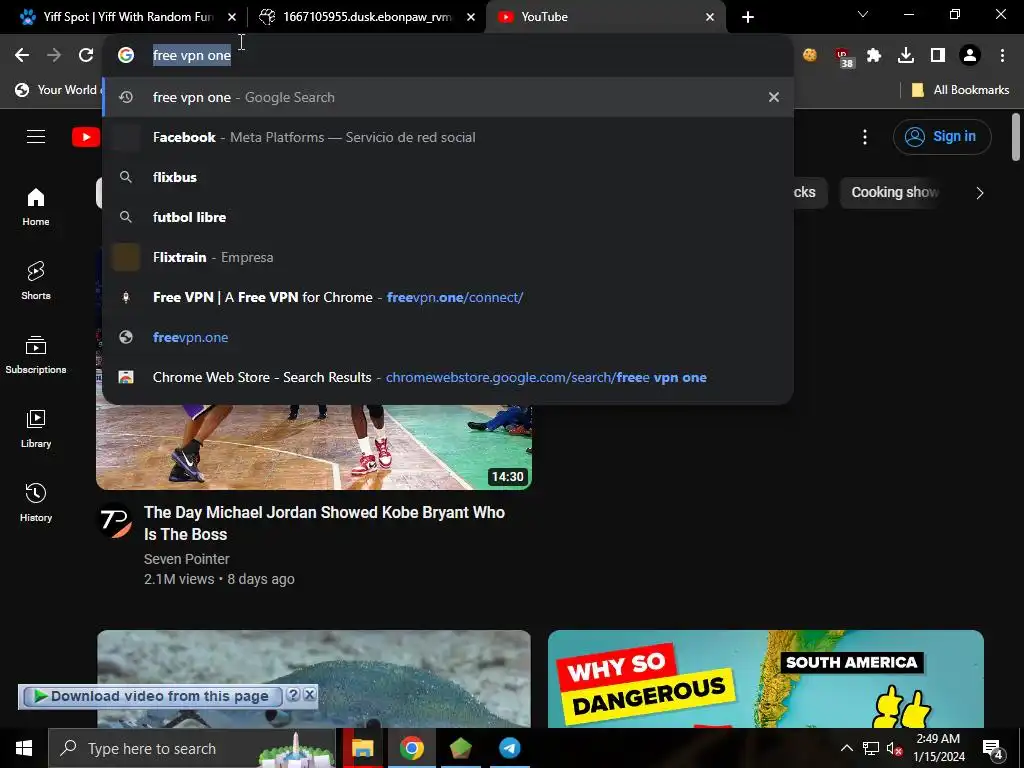
Task: Select the flixbus suggestion
Action: pyautogui.click(x=448, y=177)
